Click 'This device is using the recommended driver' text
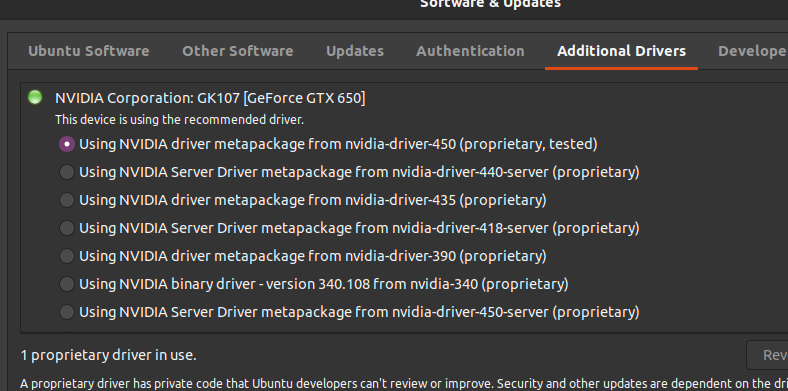This screenshot has width=788, height=391. [x=179, y=120]
